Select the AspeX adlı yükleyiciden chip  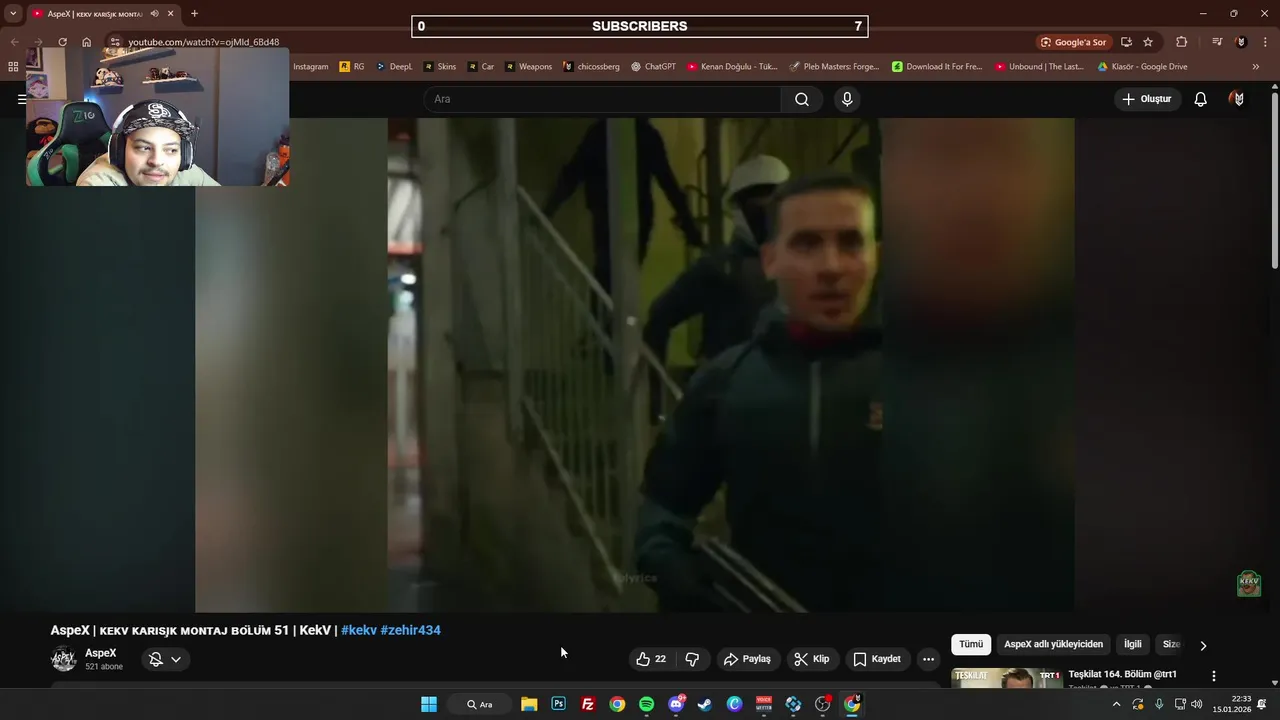(x=1053, y=644)
